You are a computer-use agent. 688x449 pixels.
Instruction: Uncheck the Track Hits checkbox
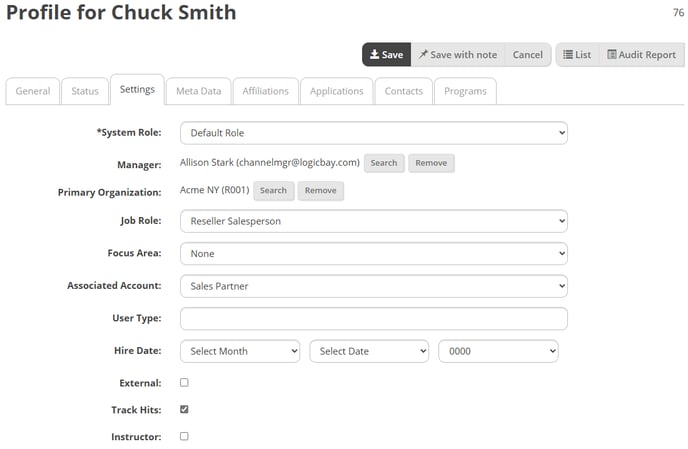pos(184,409)
